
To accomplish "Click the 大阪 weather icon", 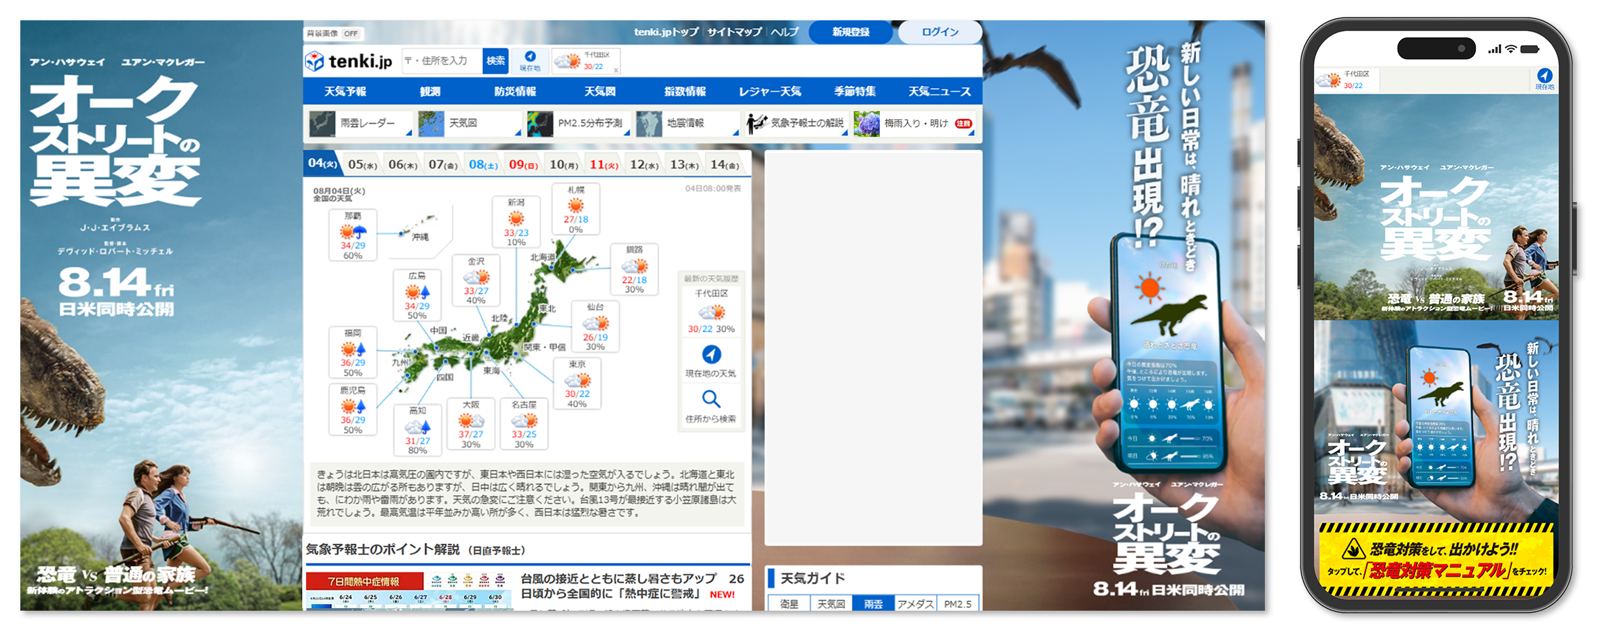I will point(471,421).
